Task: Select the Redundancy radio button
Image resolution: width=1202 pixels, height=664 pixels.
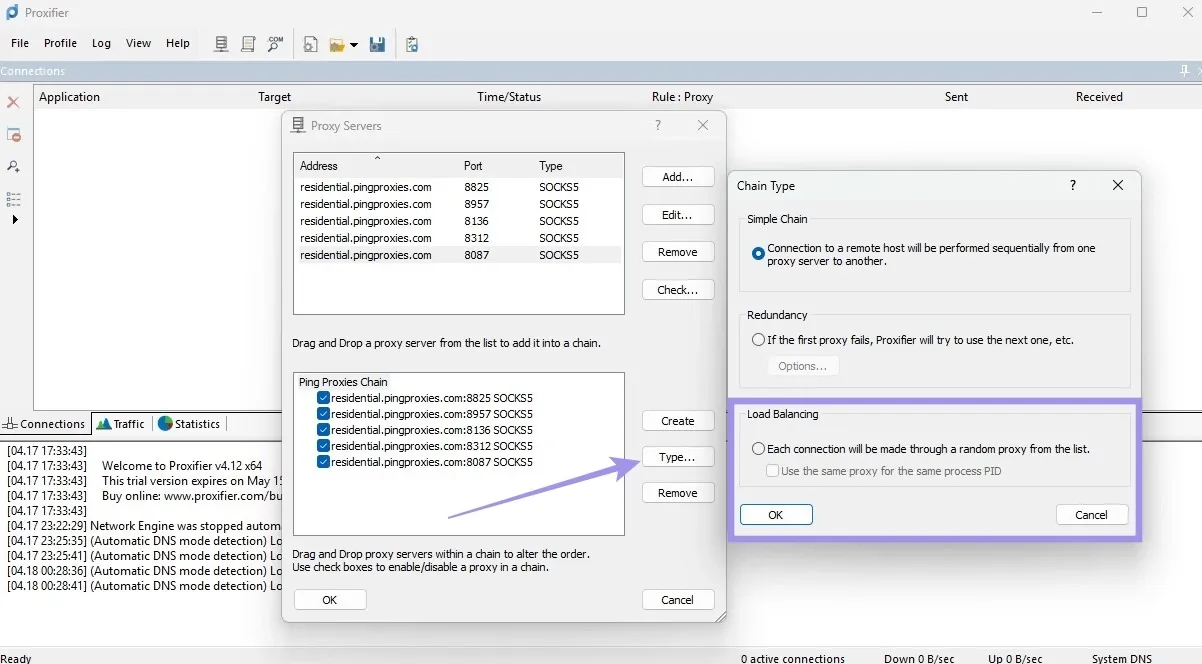Action: point(758,340)
